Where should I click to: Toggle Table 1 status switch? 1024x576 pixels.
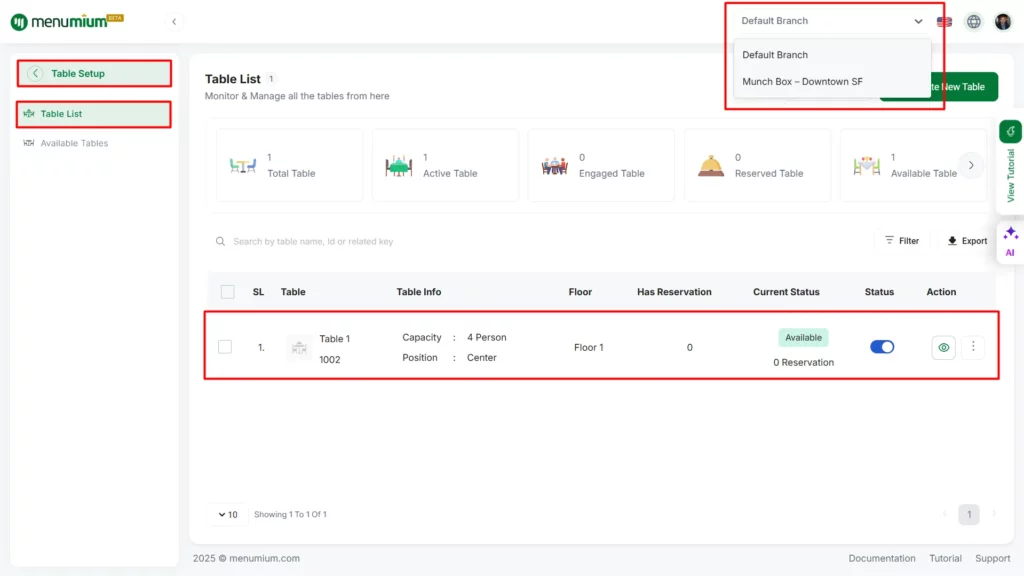coord(882,347)
